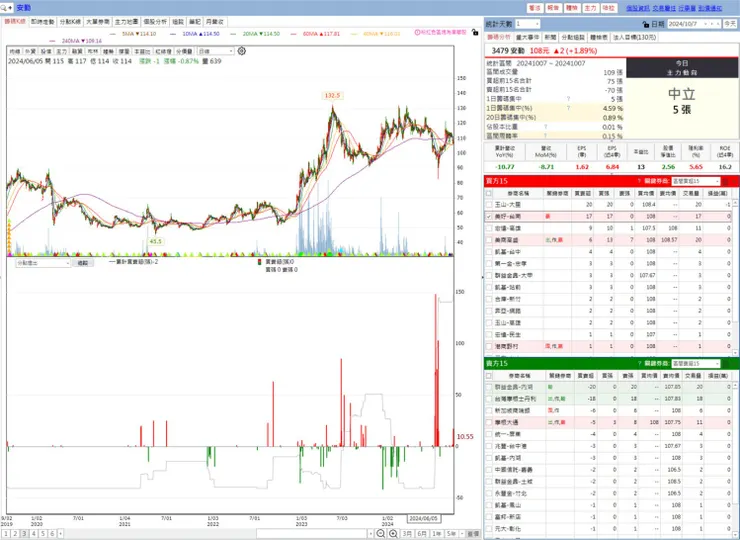The width and height of the screenshot is (740, 540).
Task: Switch to the 月營收 tab
Action: click(x=215, y=22)
